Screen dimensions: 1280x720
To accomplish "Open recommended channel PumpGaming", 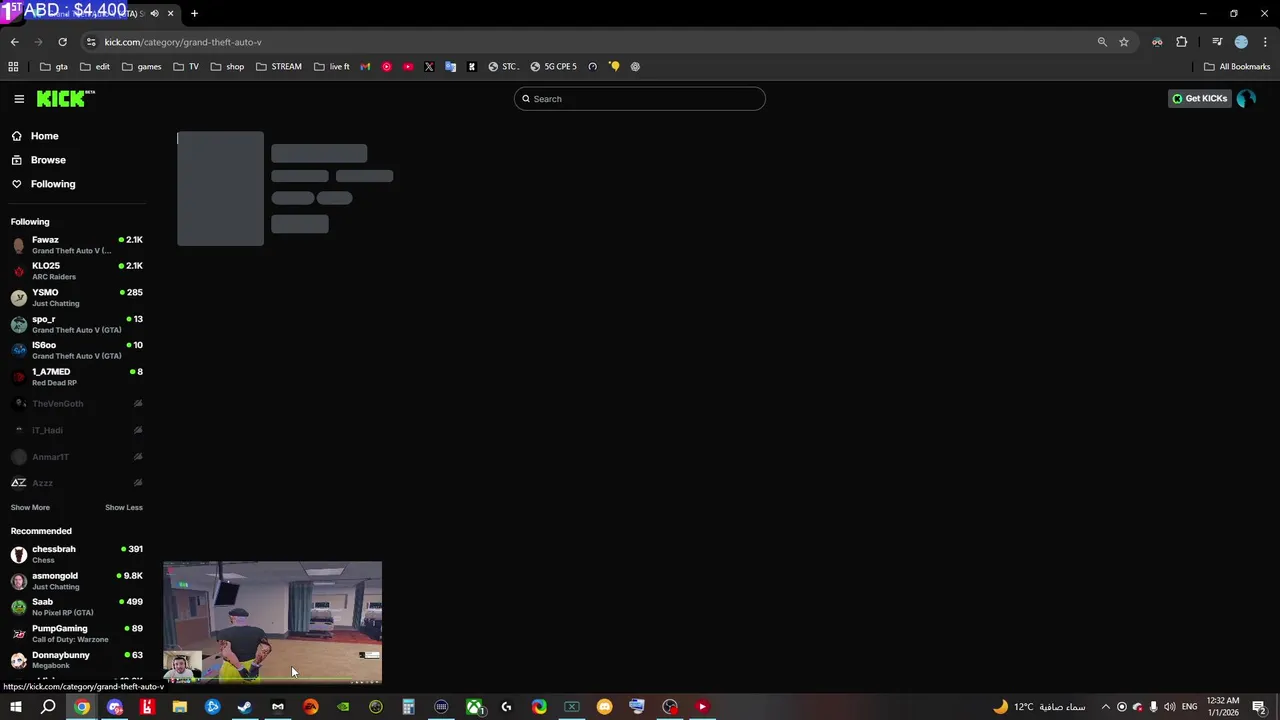I will tap(77, 634).
